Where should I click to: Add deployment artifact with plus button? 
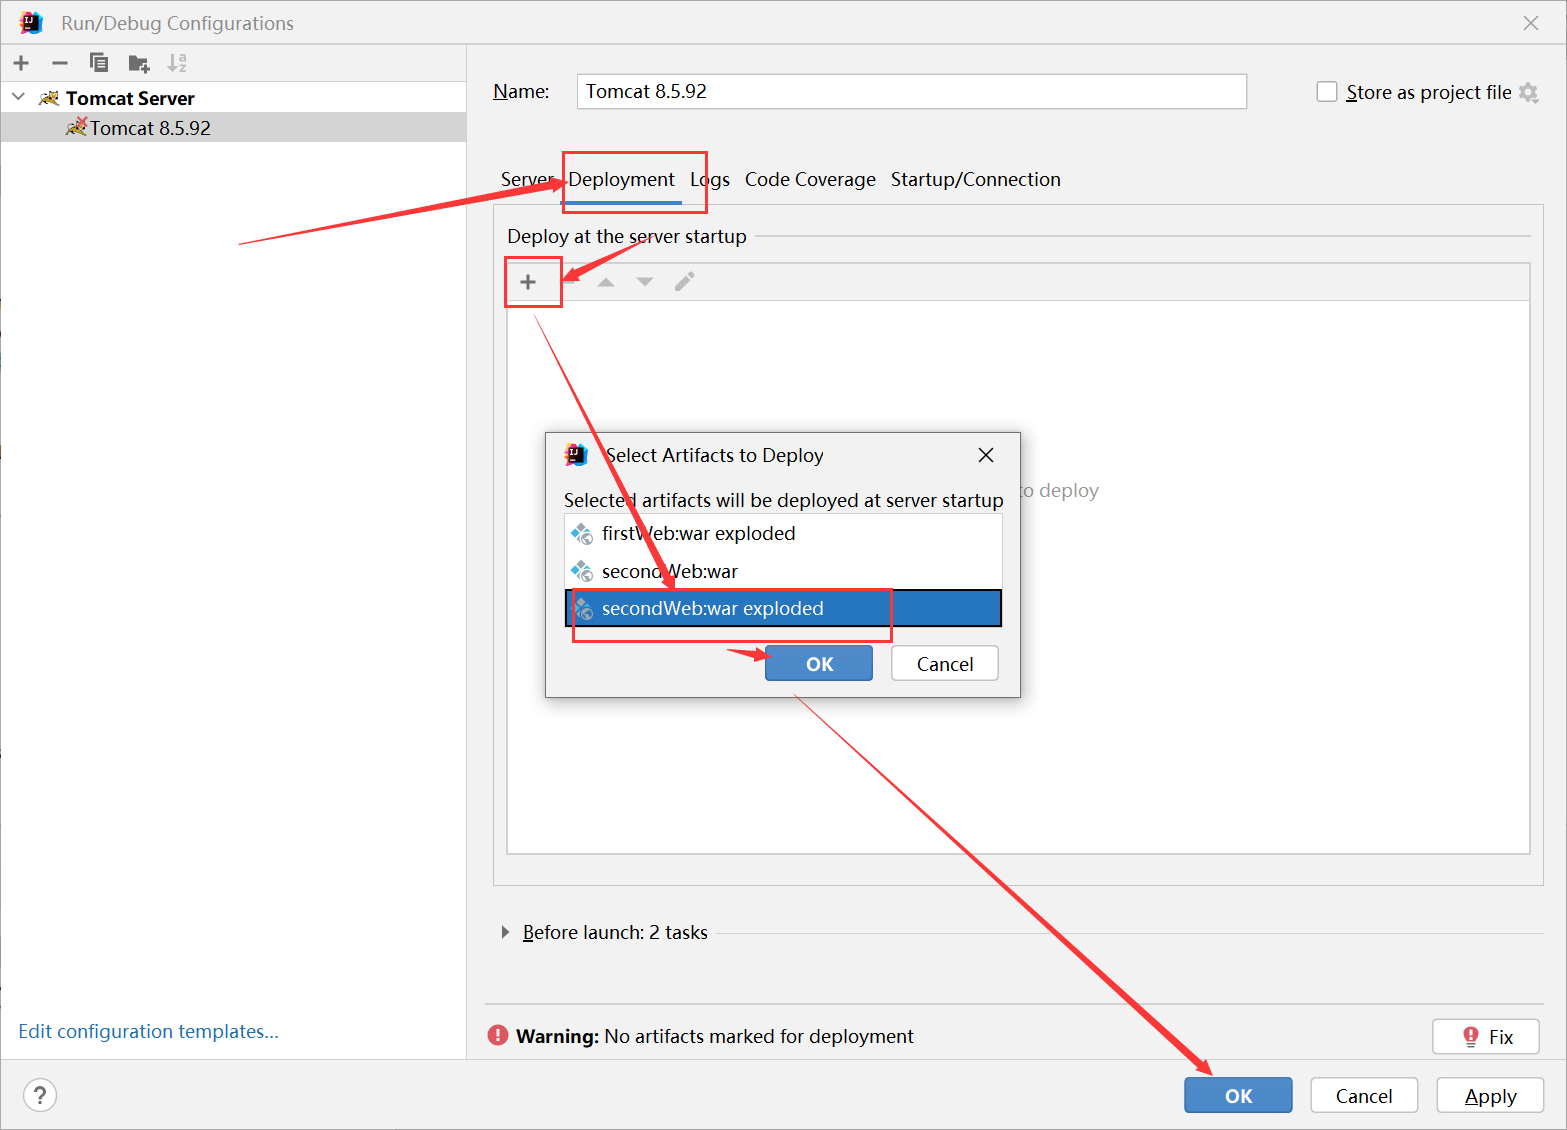[x=528, y=282]
